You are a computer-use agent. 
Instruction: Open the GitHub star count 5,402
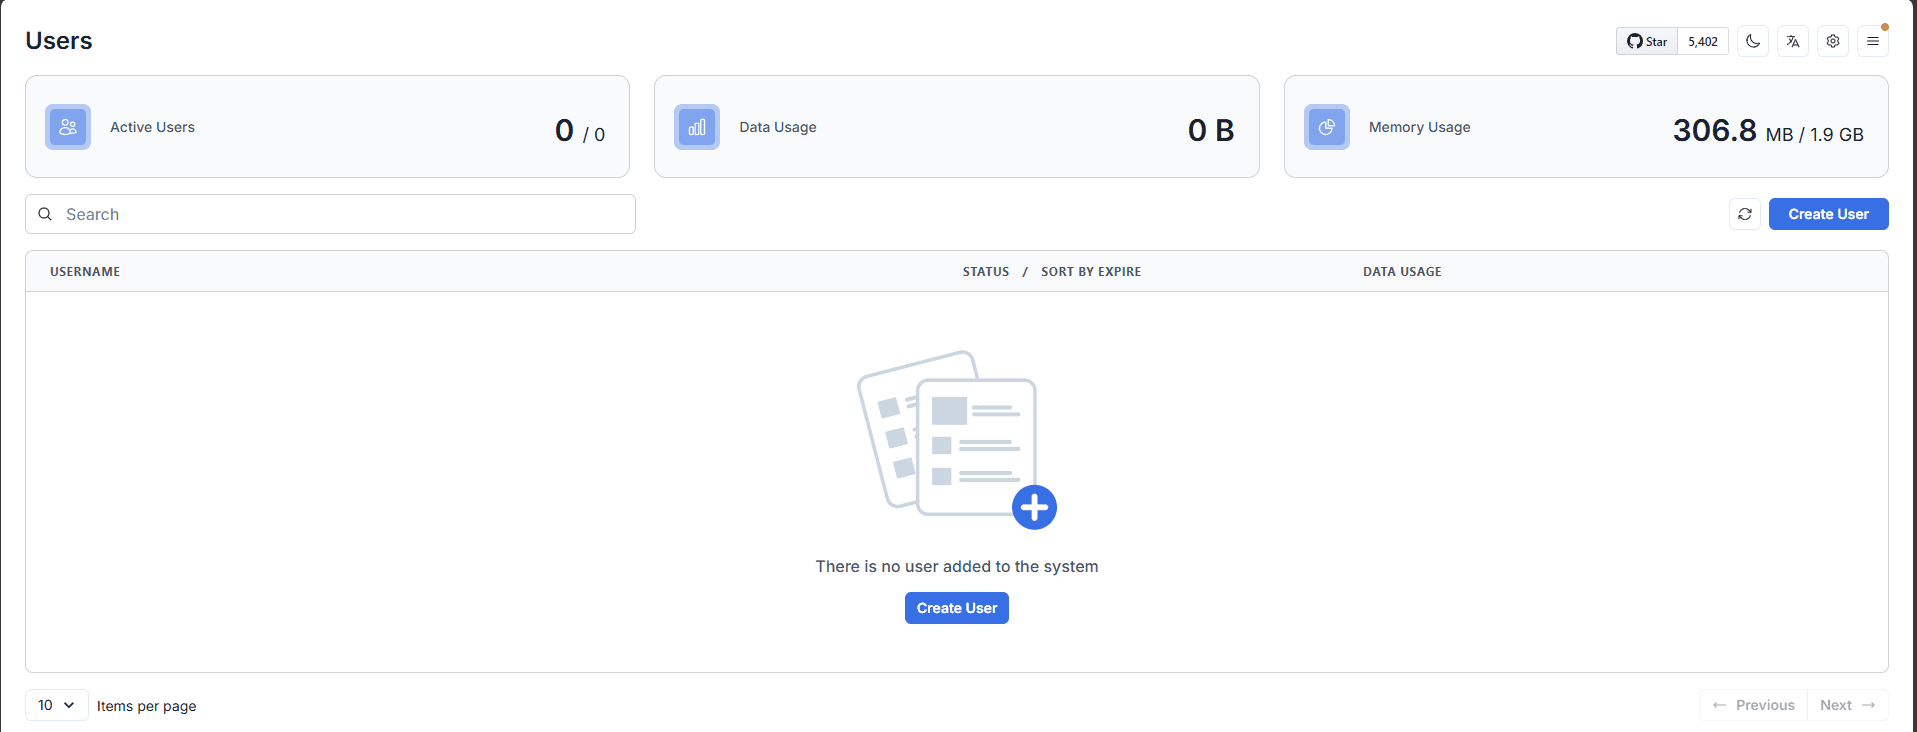coord(1702,41)
